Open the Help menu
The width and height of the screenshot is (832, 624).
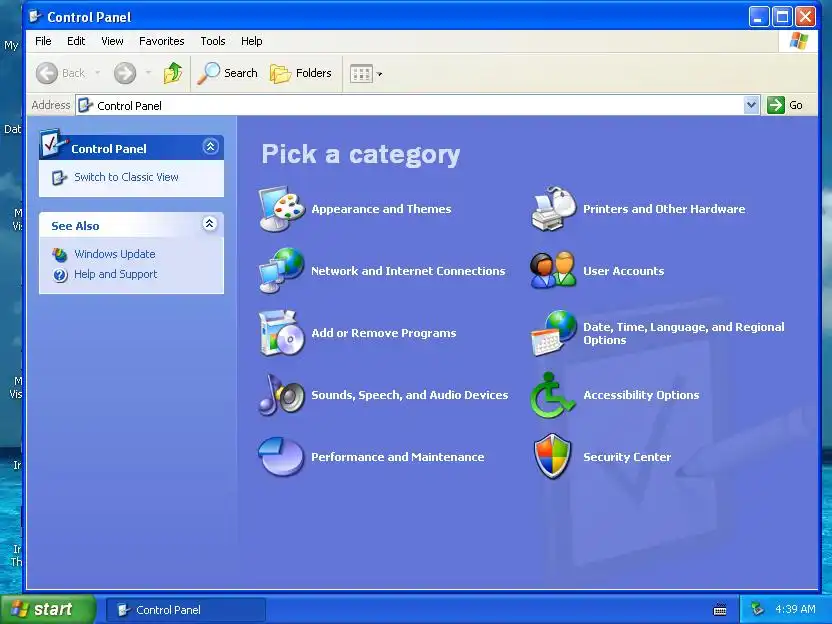[x=252, y=41]
